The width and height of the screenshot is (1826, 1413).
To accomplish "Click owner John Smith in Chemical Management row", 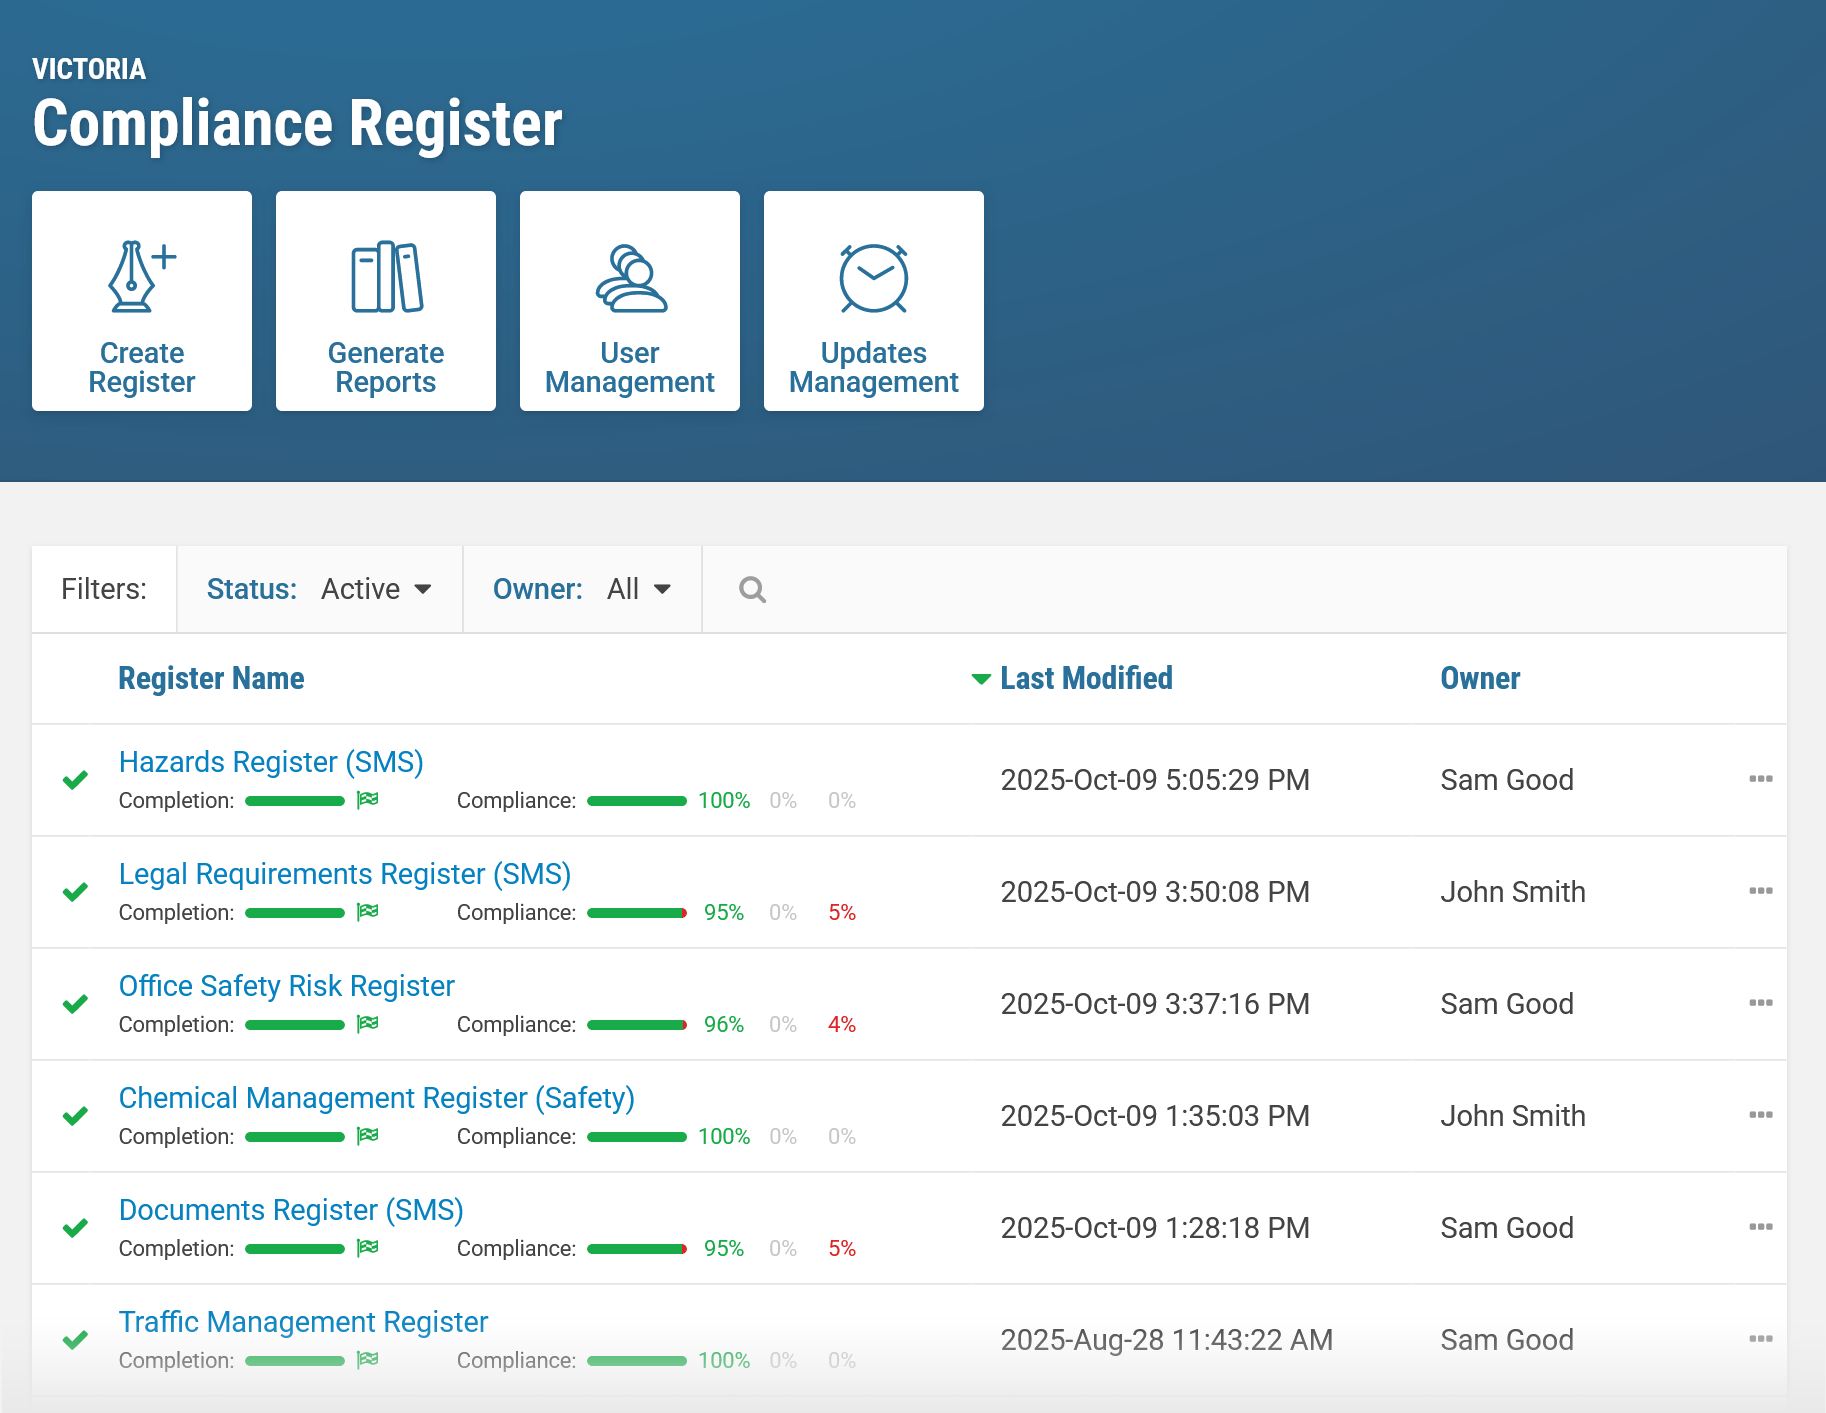I will click(1513, 1116).
